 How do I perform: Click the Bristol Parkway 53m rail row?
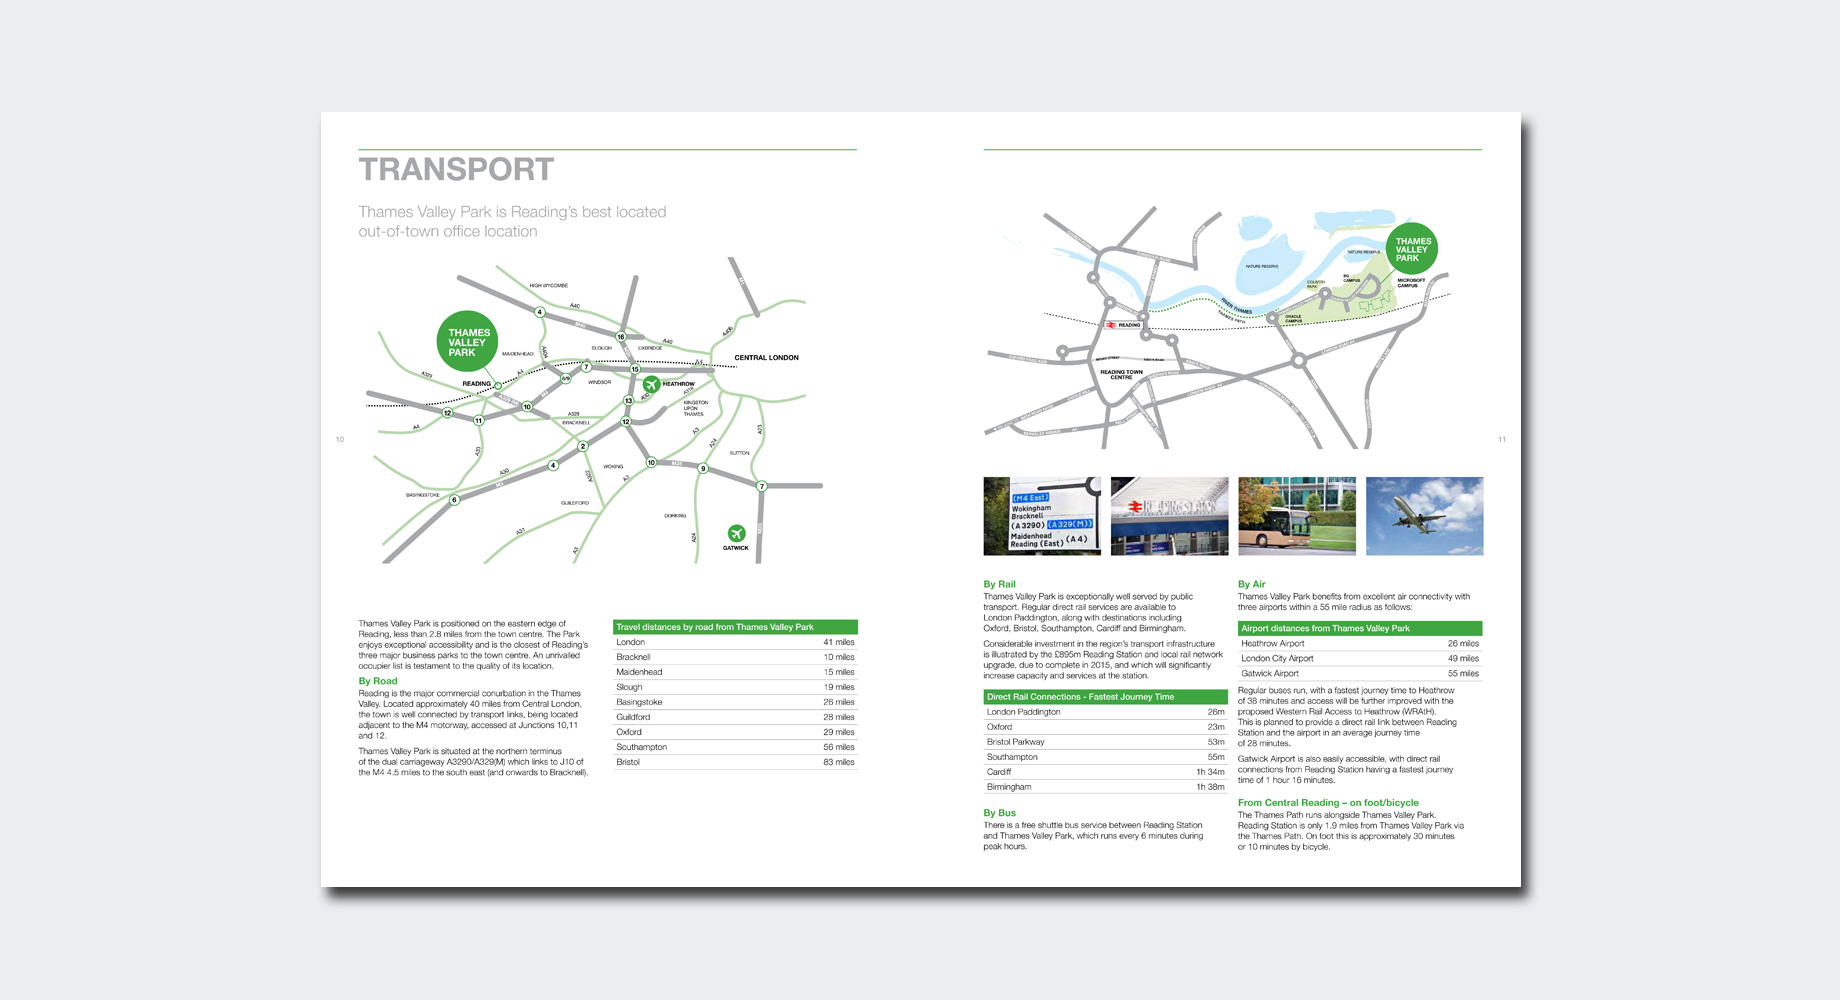click(1105, 742)
